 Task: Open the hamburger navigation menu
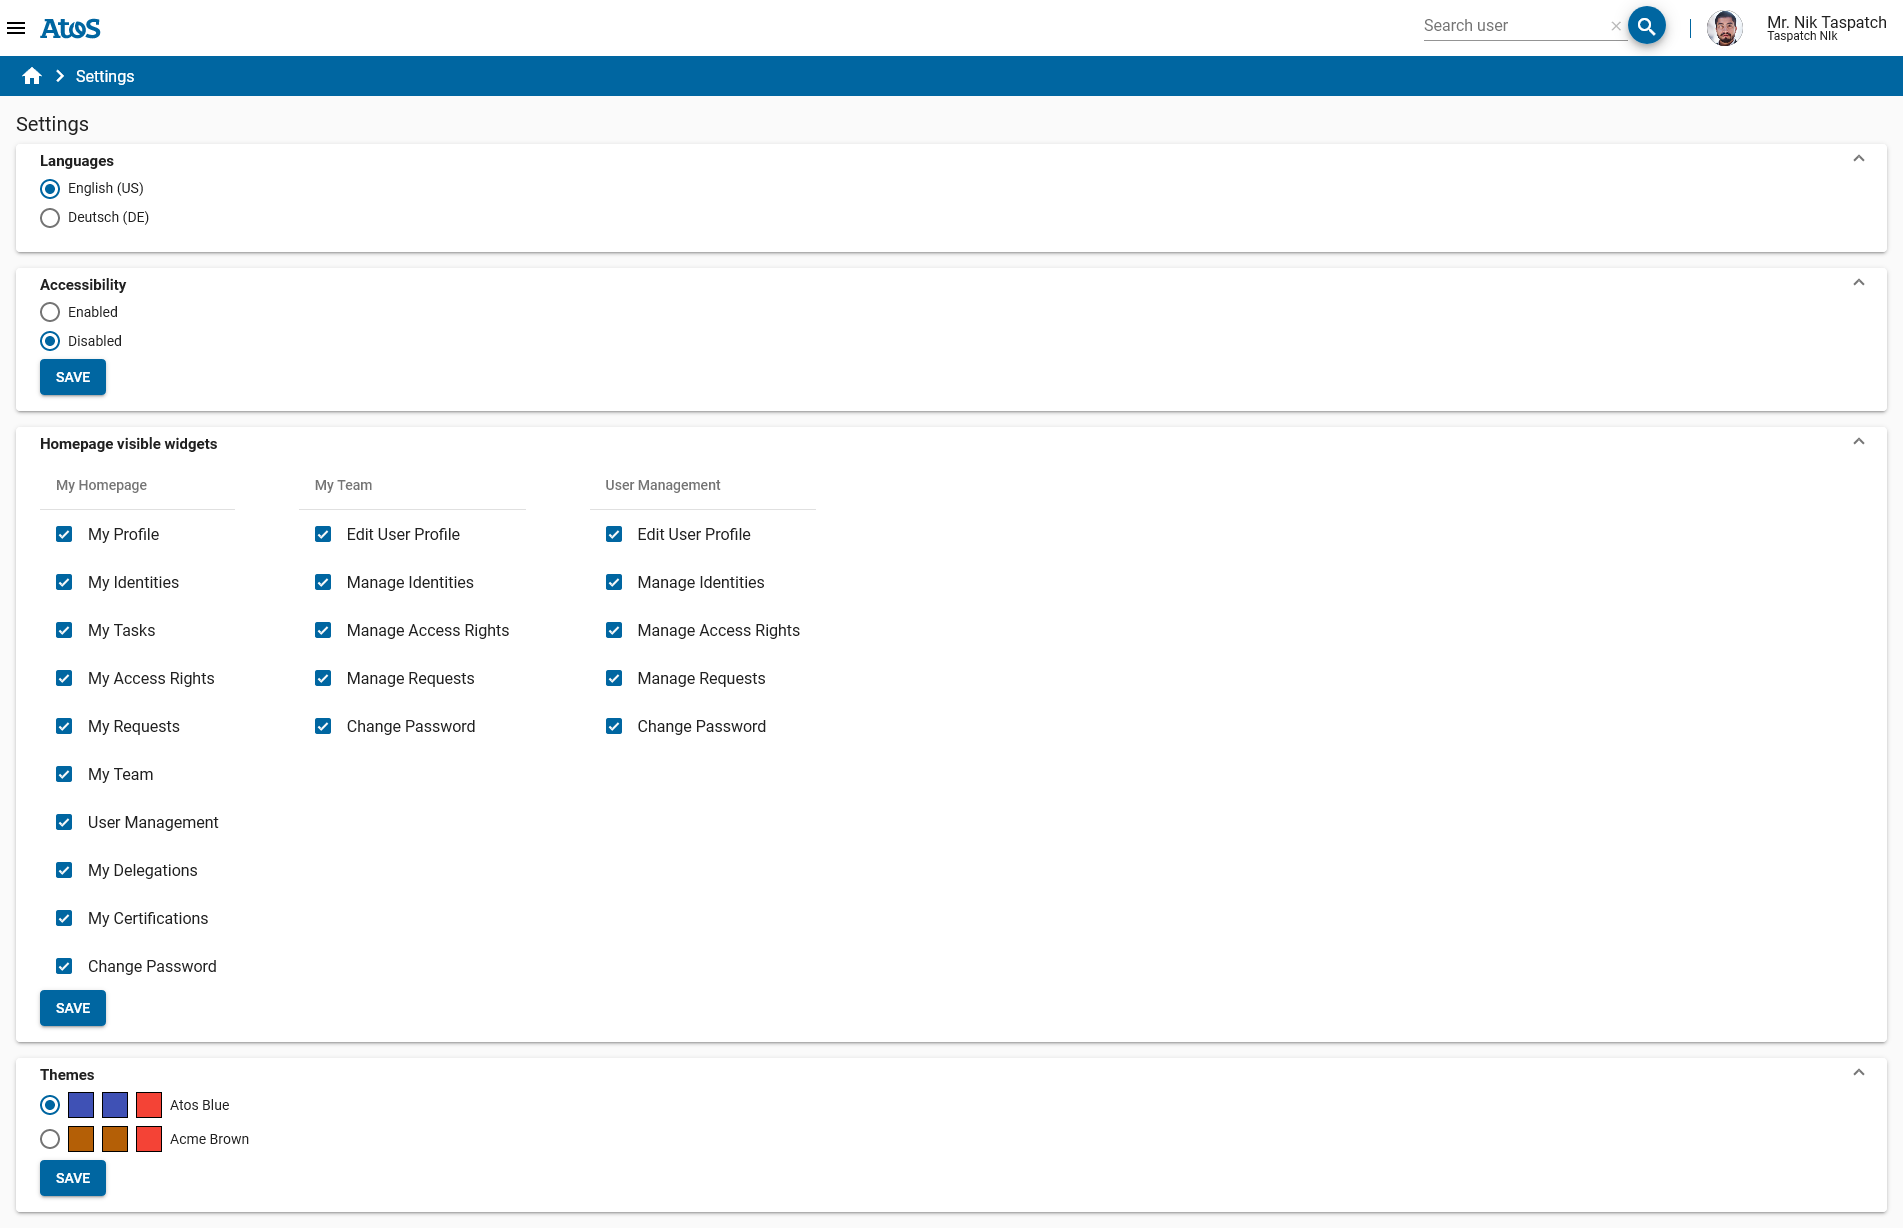(x=16, y=28)
